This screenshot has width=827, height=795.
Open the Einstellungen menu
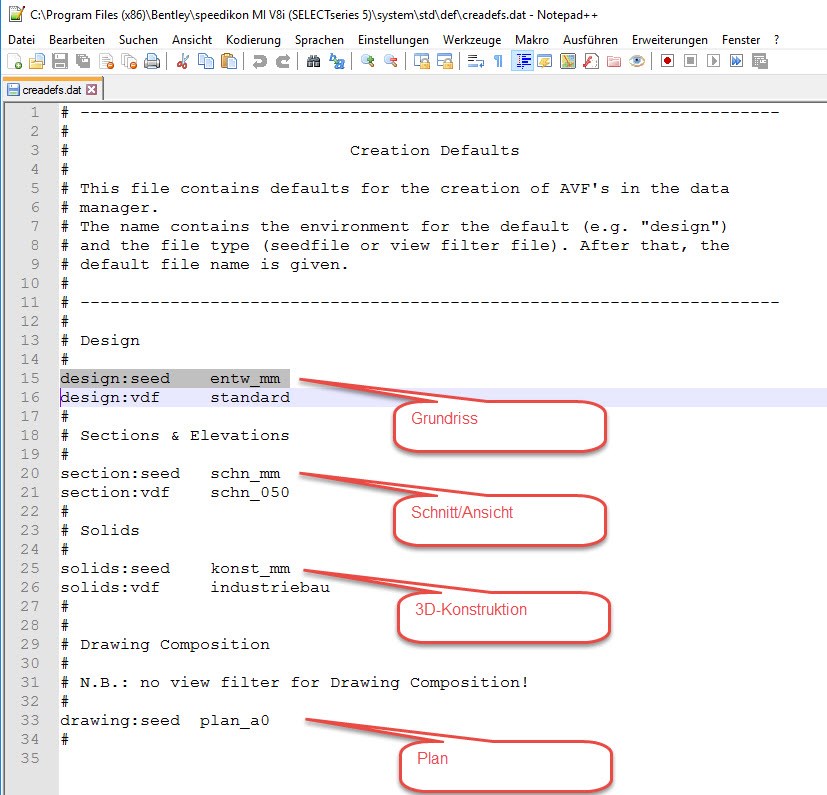(393, 40)
